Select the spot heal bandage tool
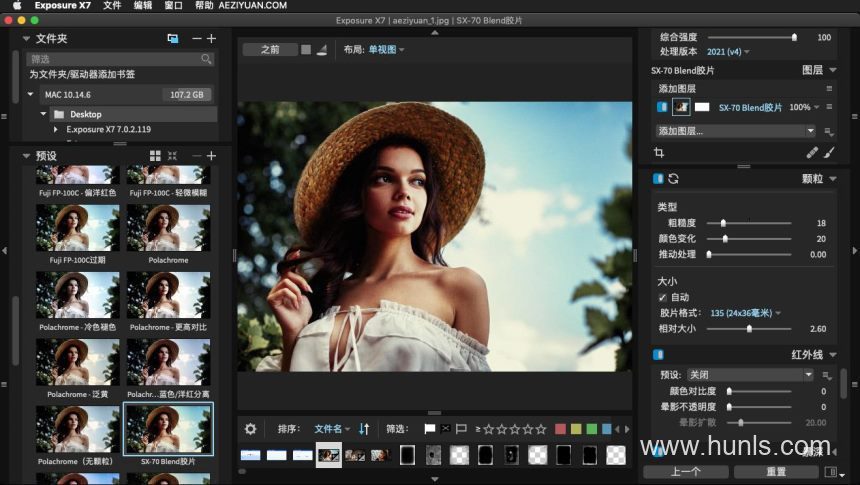Screen dimensions: 860x485 coord(812,153)
